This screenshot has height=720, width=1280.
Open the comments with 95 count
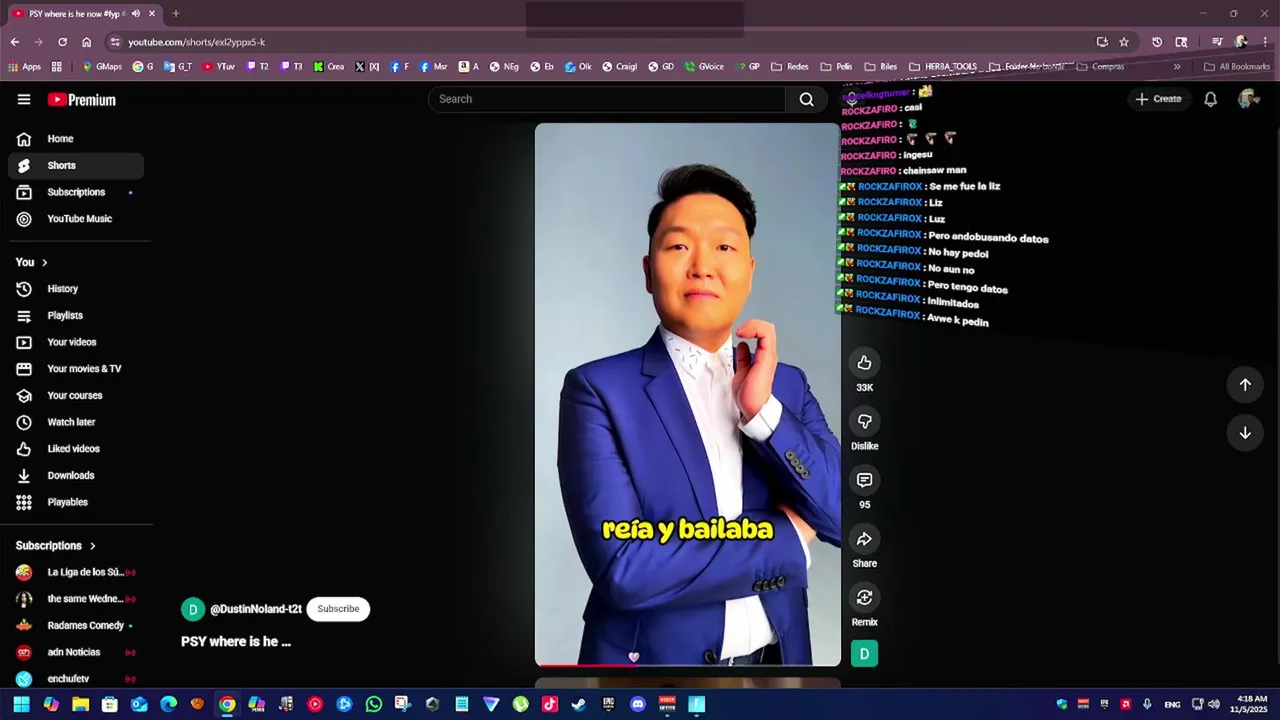(865, 480)
